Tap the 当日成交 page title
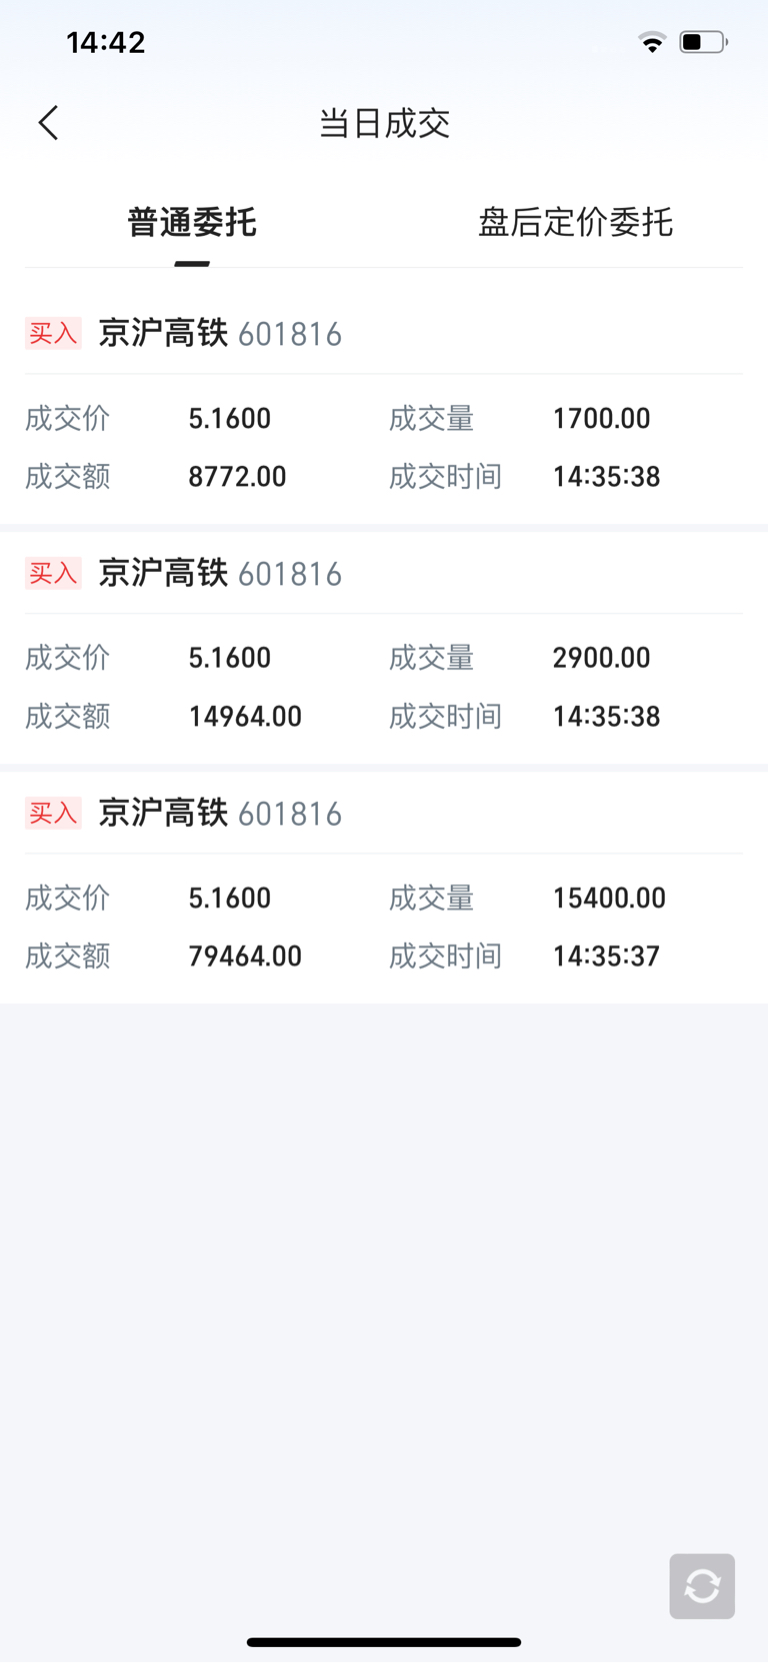The width and height of the screenshot is (768, 1663). (x=384, y=123)
